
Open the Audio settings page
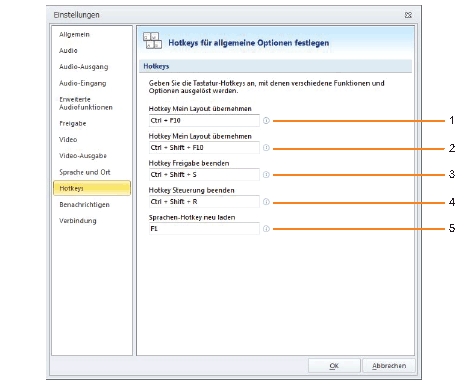(68, 50)
